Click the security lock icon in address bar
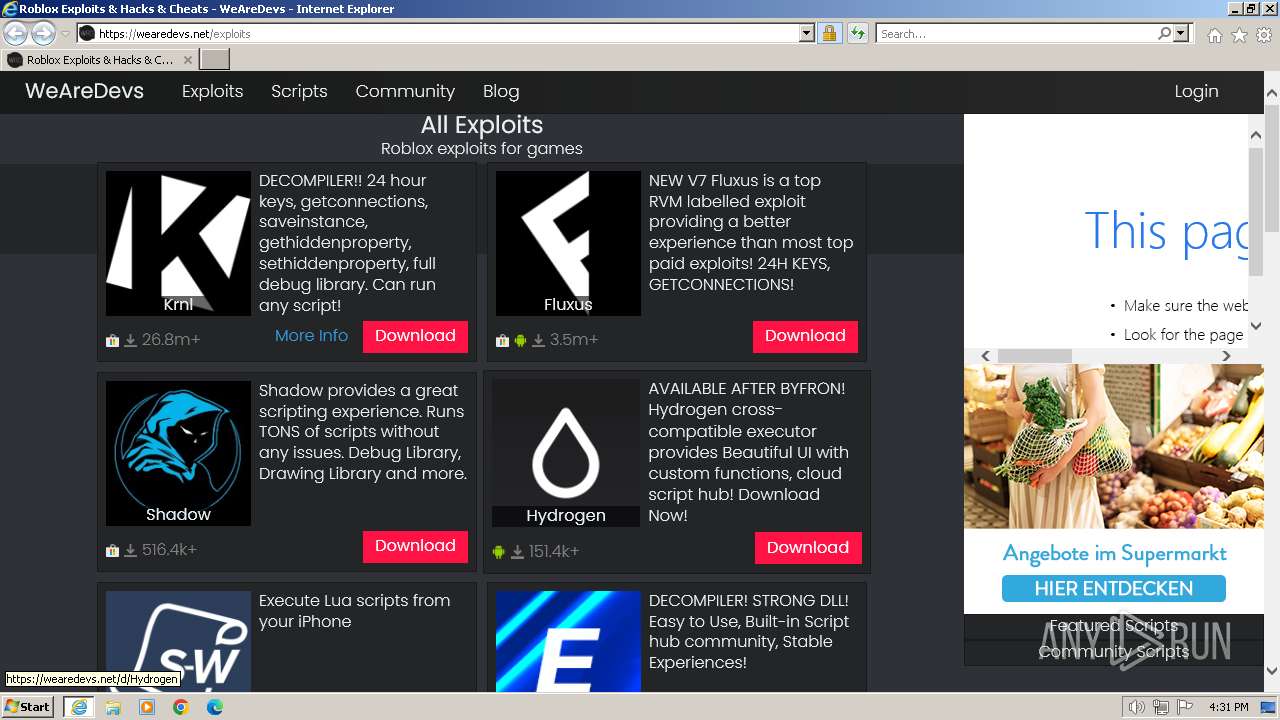 pyautogui.click(x=829, y=33)
